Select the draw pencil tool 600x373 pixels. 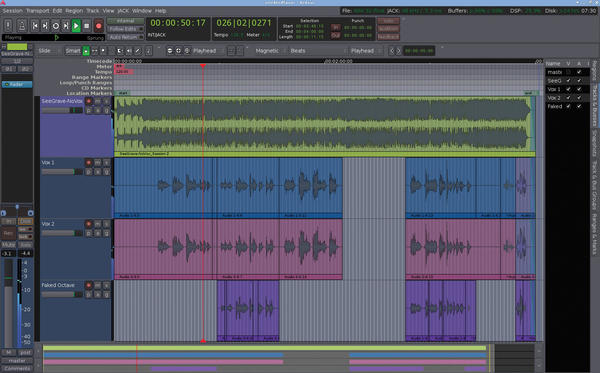[x=137, y=51]
